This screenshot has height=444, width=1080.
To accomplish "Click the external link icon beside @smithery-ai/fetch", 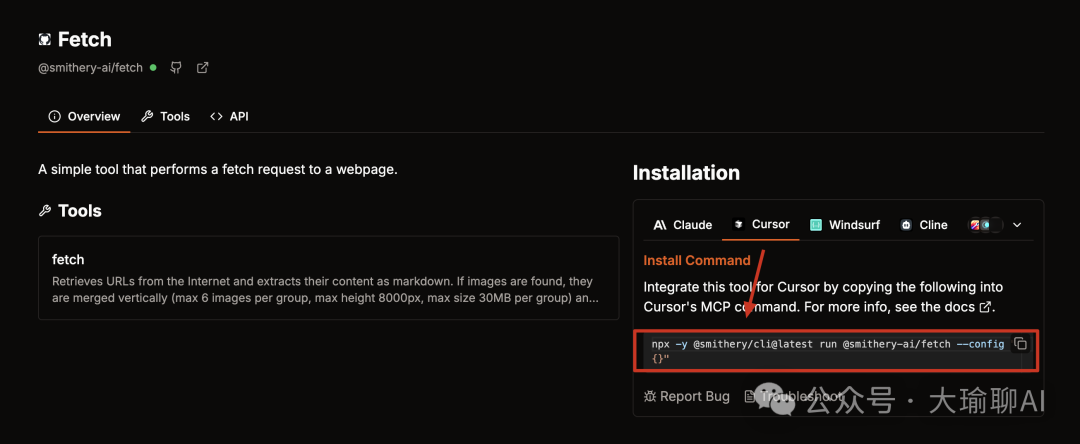I will (203, 68).
